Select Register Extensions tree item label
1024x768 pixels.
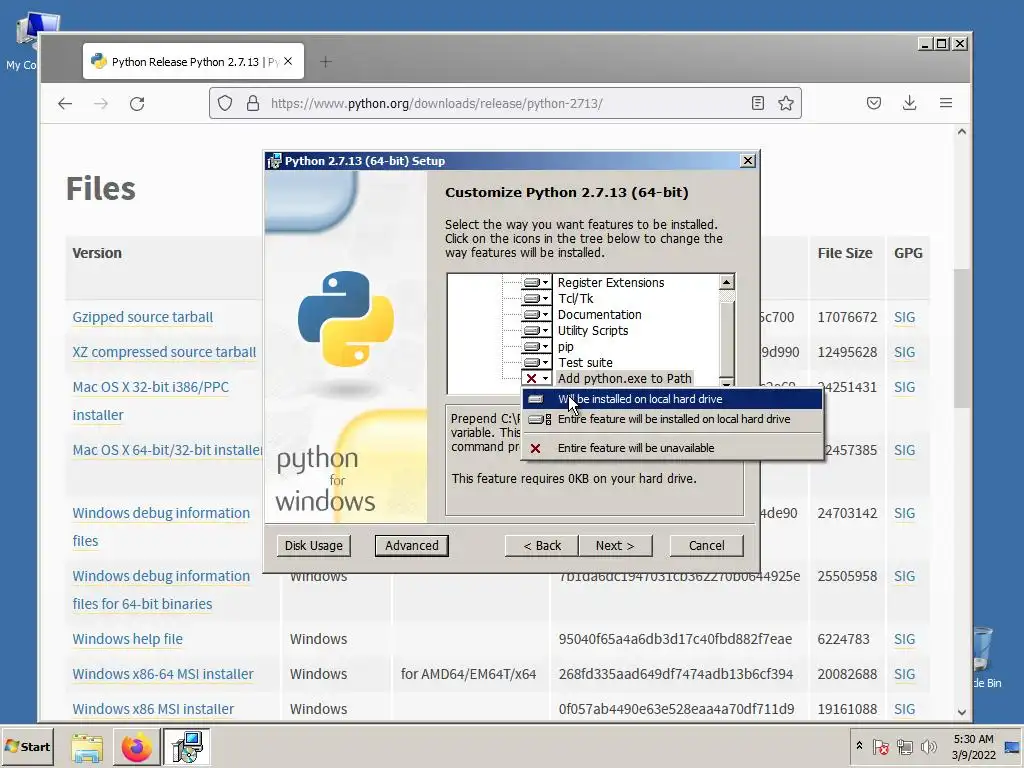[x=611, y=283]
